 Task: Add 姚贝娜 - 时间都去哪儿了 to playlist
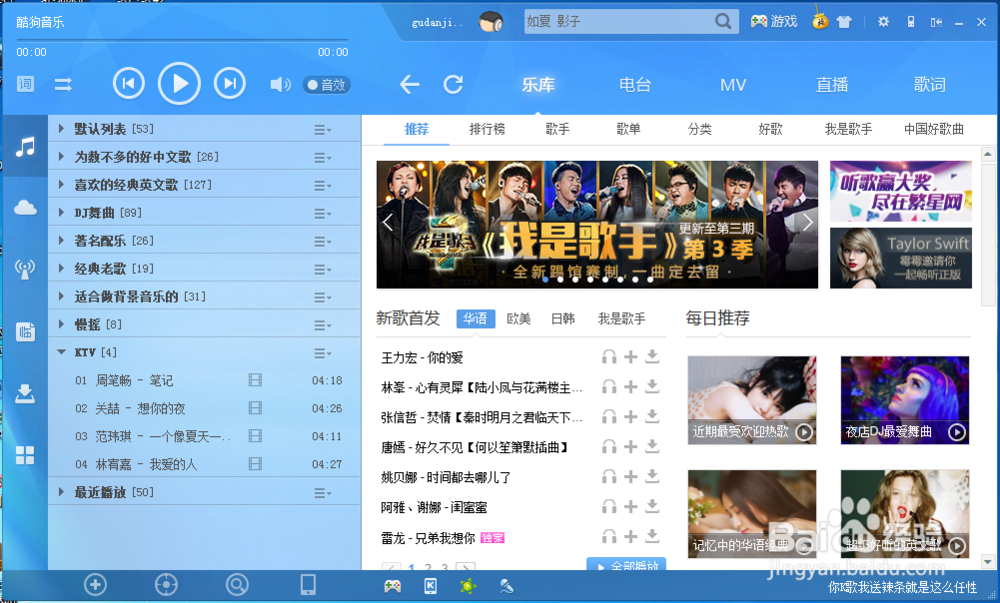(x=631, y=476)
